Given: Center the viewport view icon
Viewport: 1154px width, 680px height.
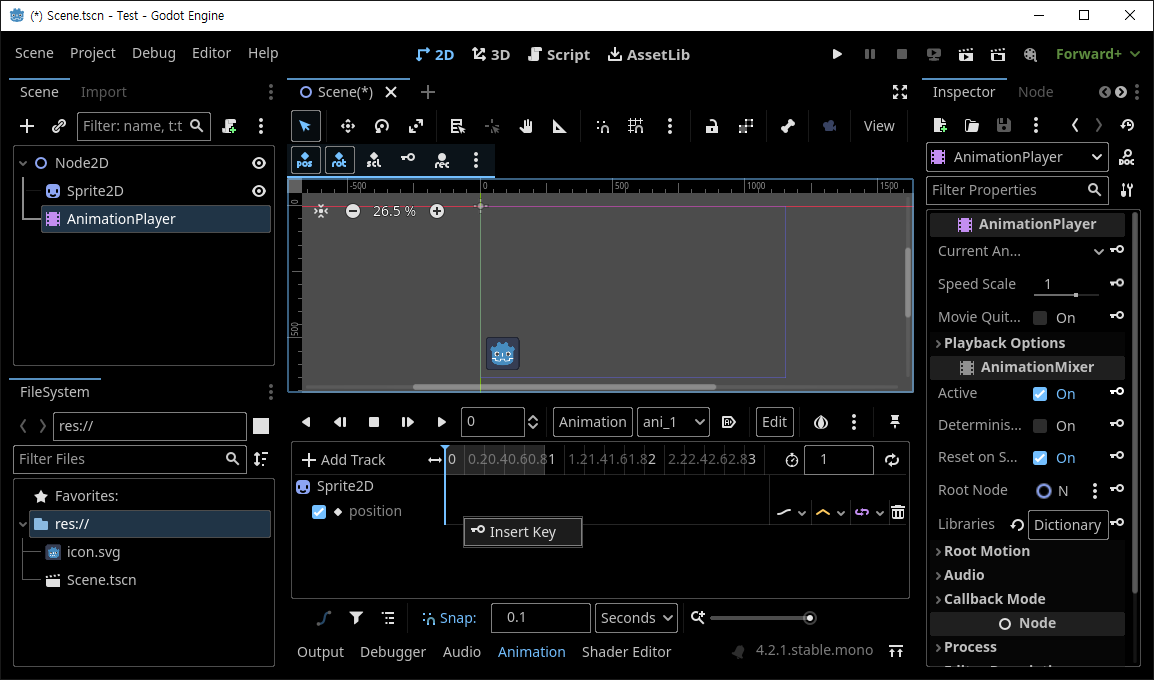Looking at the screenshot, I should [x=321, y=211].
